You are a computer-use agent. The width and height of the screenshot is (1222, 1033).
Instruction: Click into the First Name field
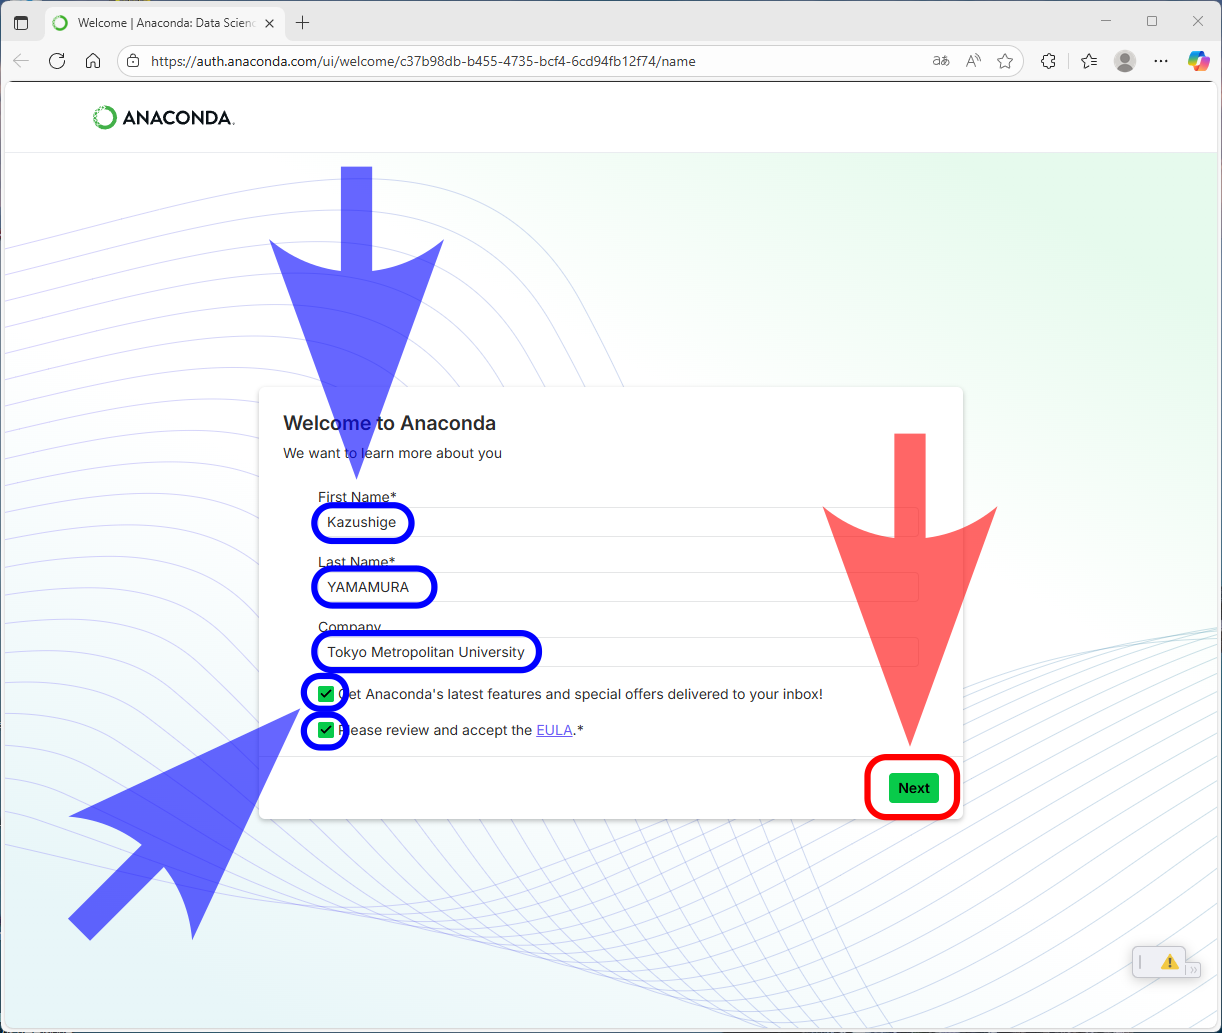(x=615, y=522)
